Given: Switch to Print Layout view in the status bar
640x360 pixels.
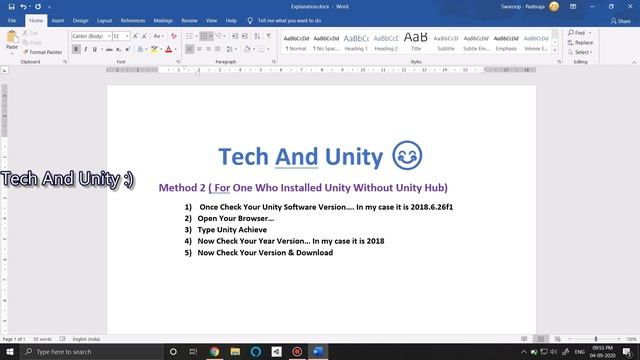Looking at the screenshot, I should [540, 339].
